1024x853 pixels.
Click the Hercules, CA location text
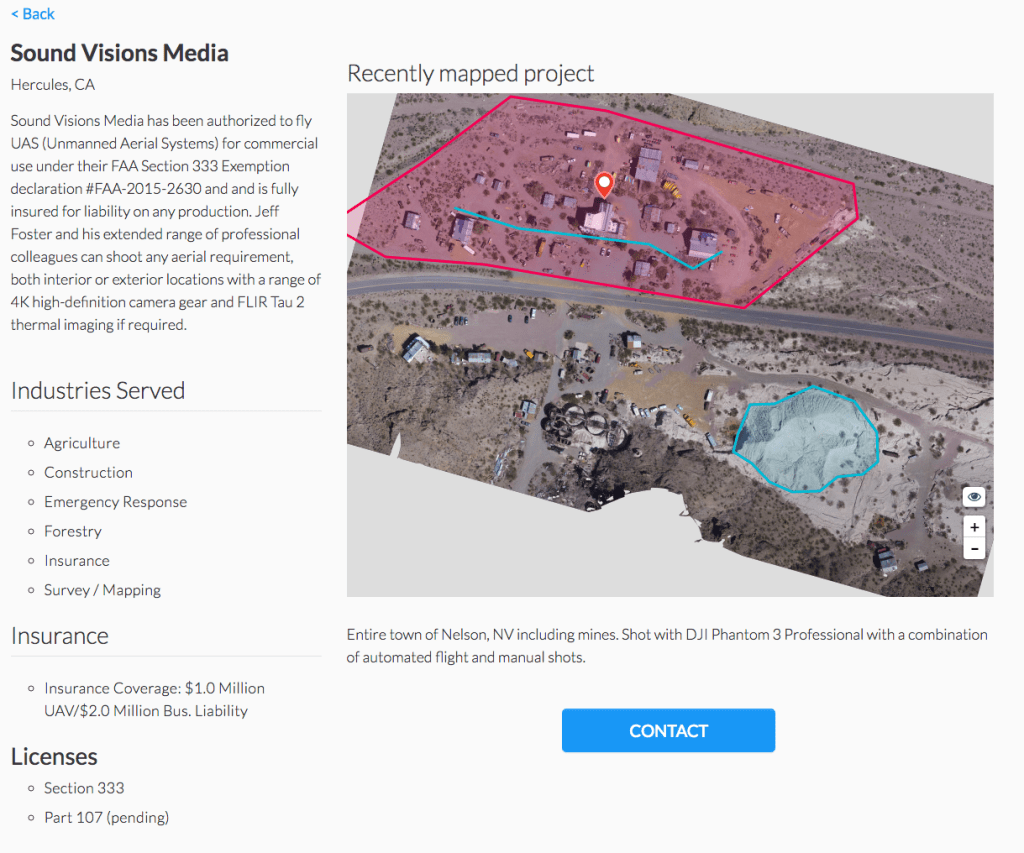53,85
